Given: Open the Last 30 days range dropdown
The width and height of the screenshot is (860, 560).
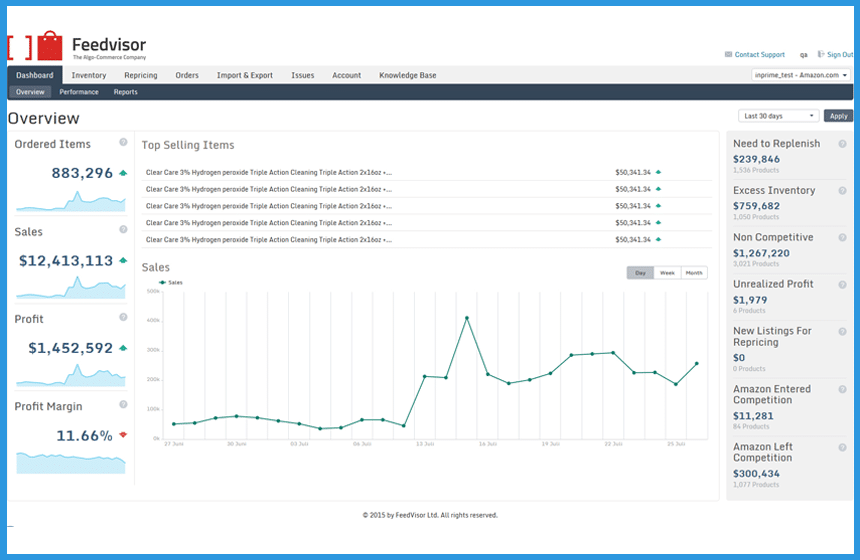Looking at the screenshot, I should [778, 116].
